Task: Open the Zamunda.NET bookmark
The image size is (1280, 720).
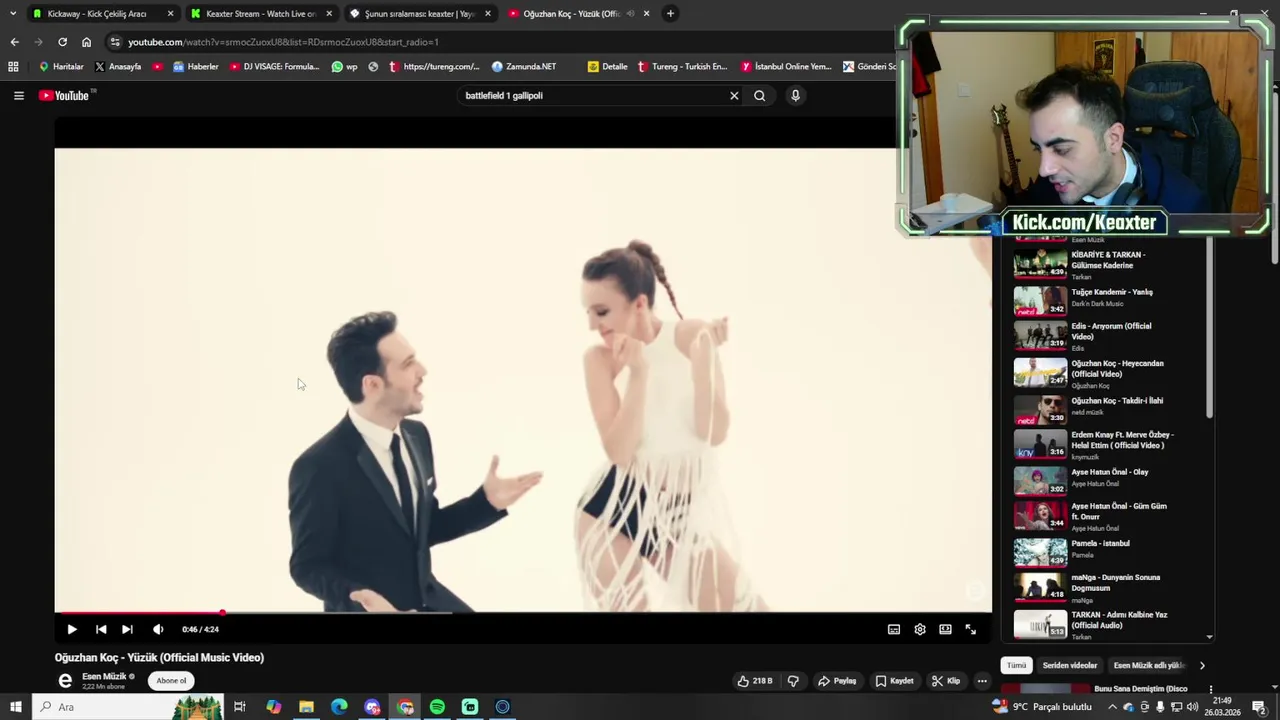Action: click(523, 67)
